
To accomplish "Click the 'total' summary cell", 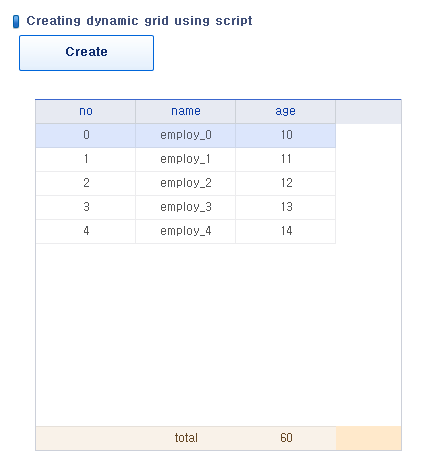I will pos(185,438).
